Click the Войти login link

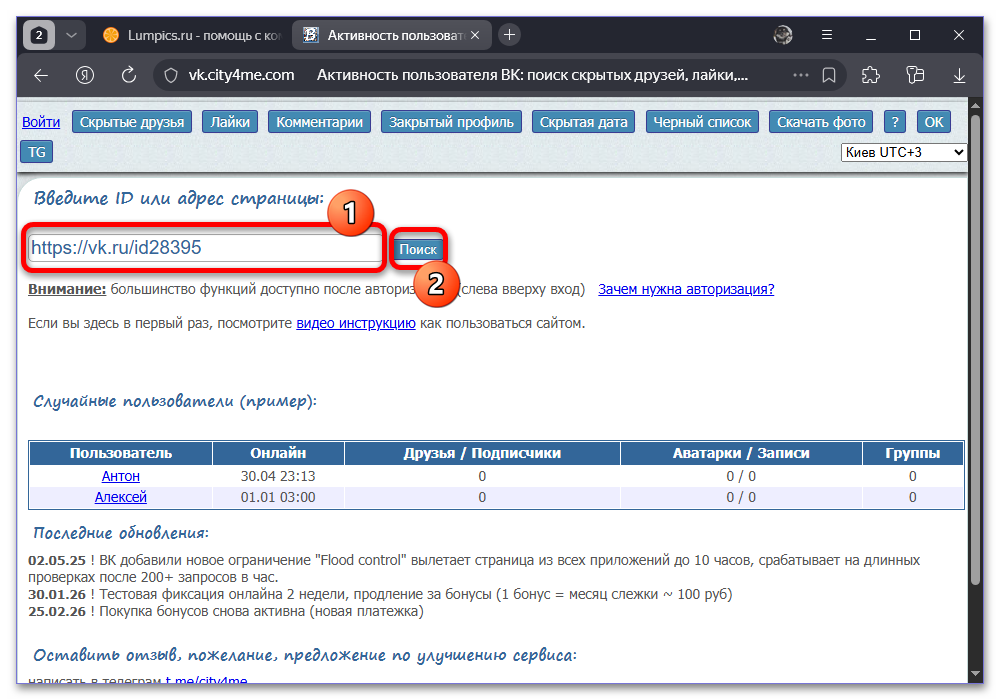(41, 122)
